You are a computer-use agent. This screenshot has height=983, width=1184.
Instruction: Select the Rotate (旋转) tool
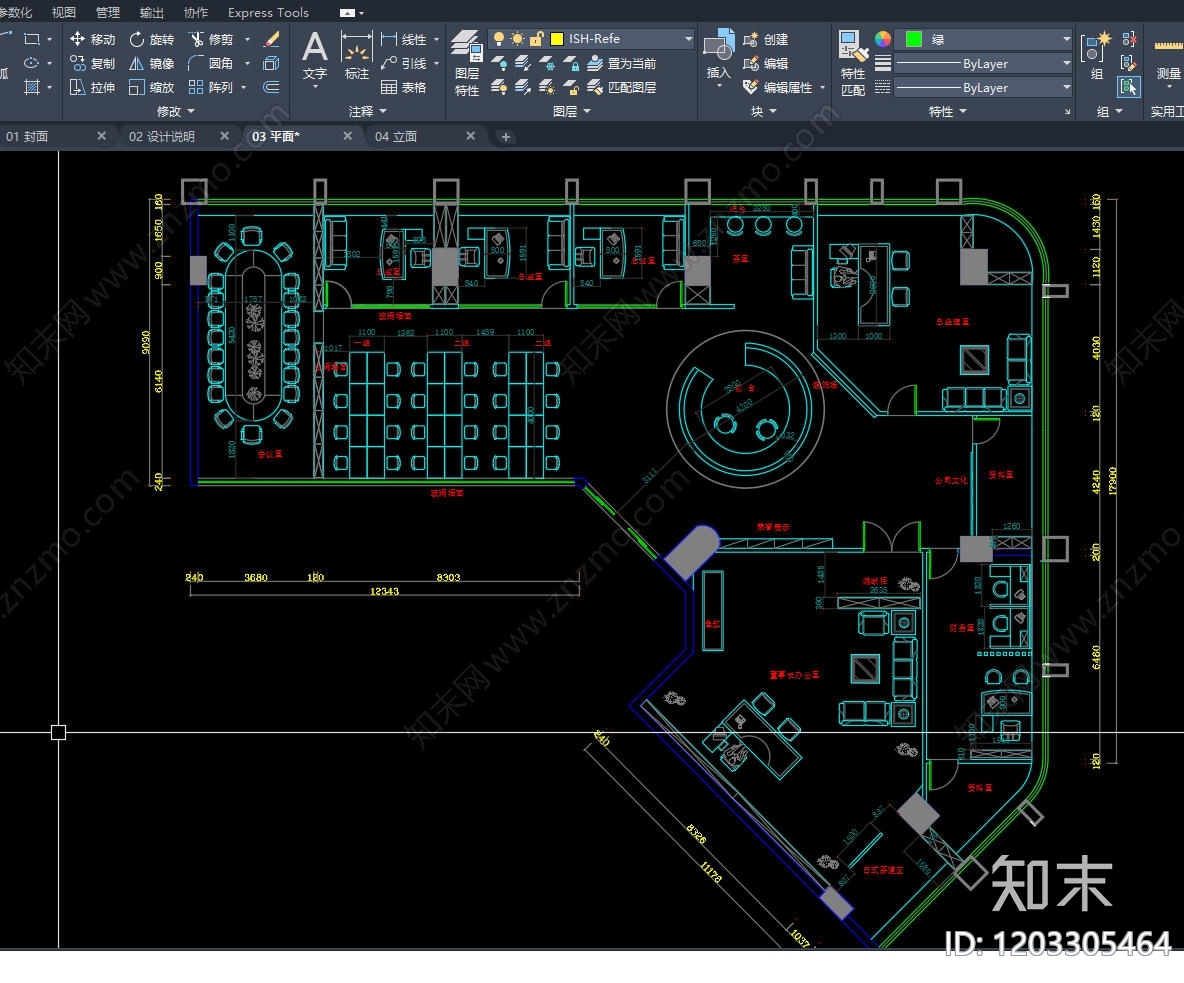pos(152,39)
